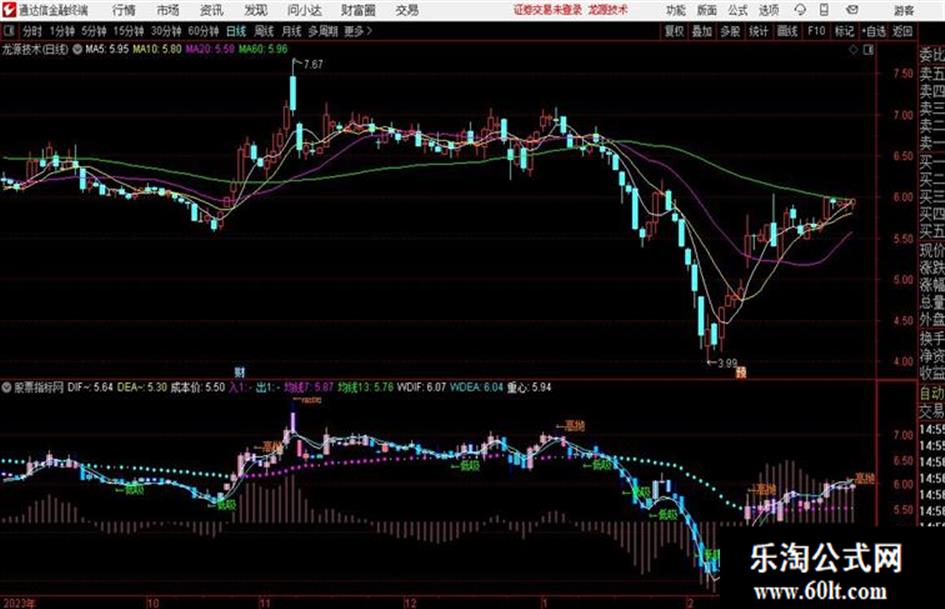Click the 游客 user account label
The height and width of the screenshot is (609, 945).
click(x=903, y=10)
